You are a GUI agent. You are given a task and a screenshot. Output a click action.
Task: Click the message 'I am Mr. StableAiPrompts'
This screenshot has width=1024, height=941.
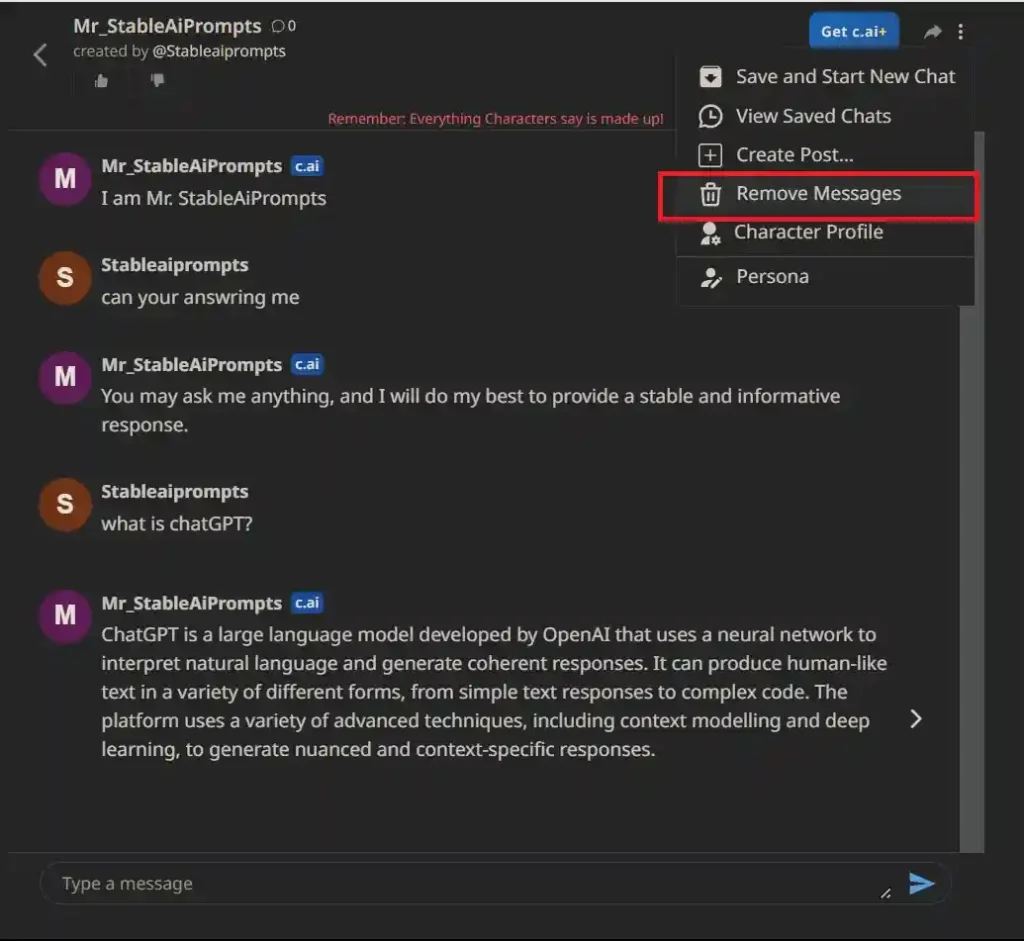[214, 199]
